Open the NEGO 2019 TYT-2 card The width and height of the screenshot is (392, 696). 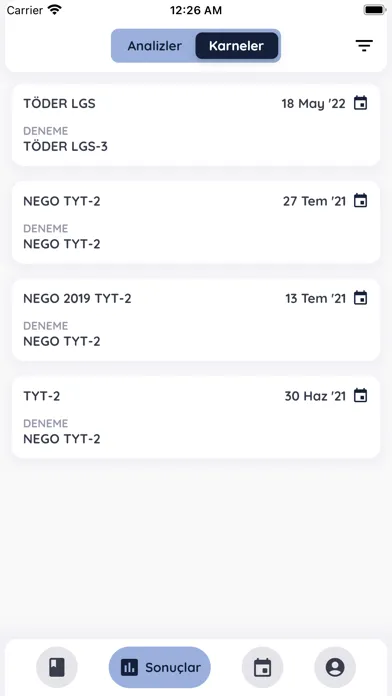(196, 320)
